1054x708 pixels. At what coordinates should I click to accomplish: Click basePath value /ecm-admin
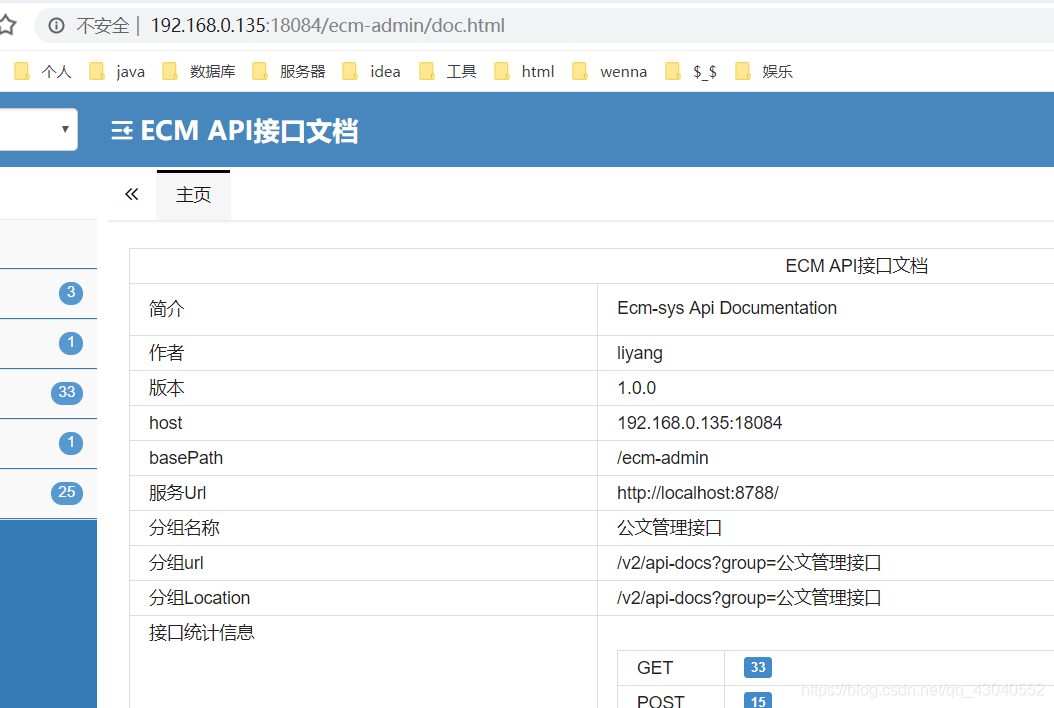pos(662,458)
